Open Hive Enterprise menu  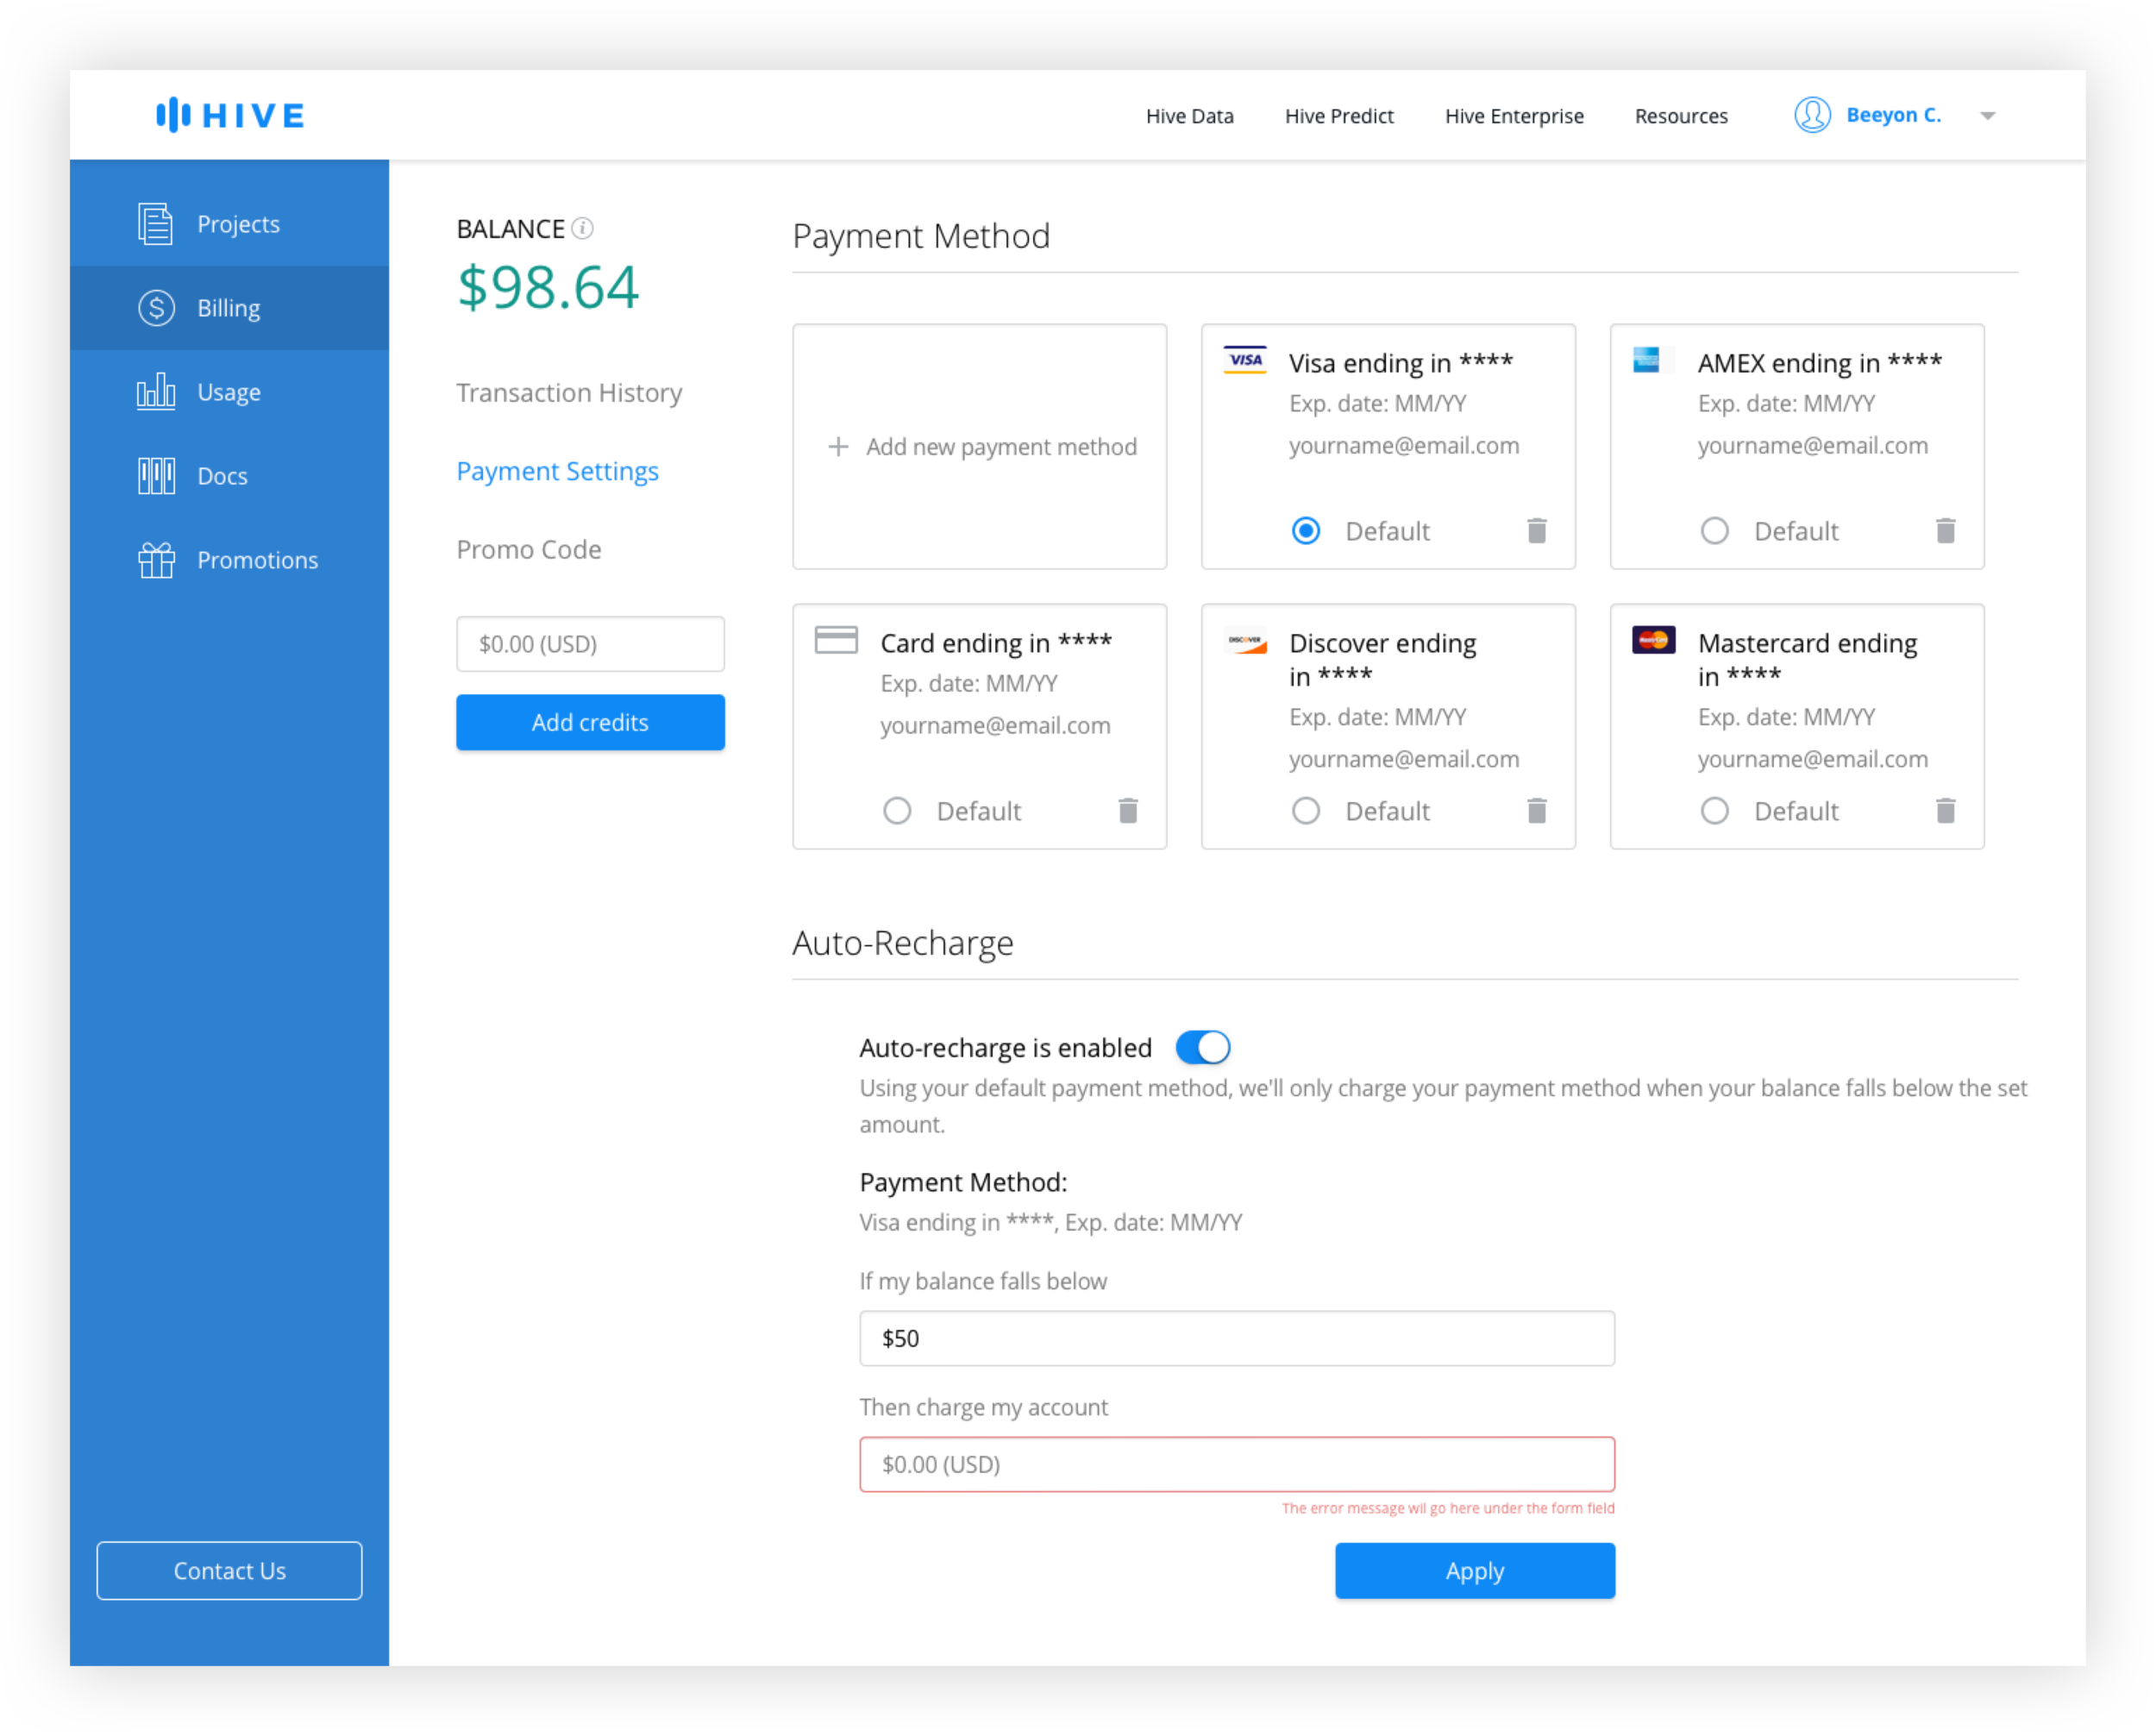click(x=1513, y=116)
